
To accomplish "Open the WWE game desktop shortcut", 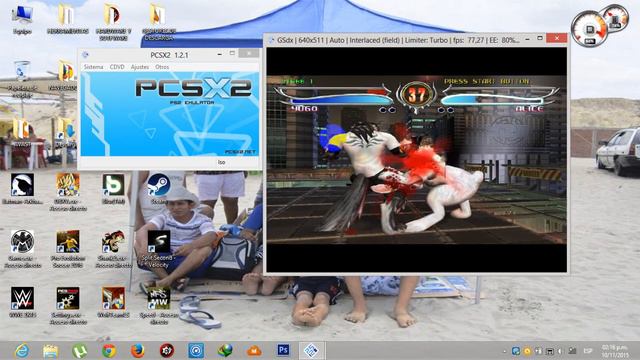I will [x=22, y=302].
